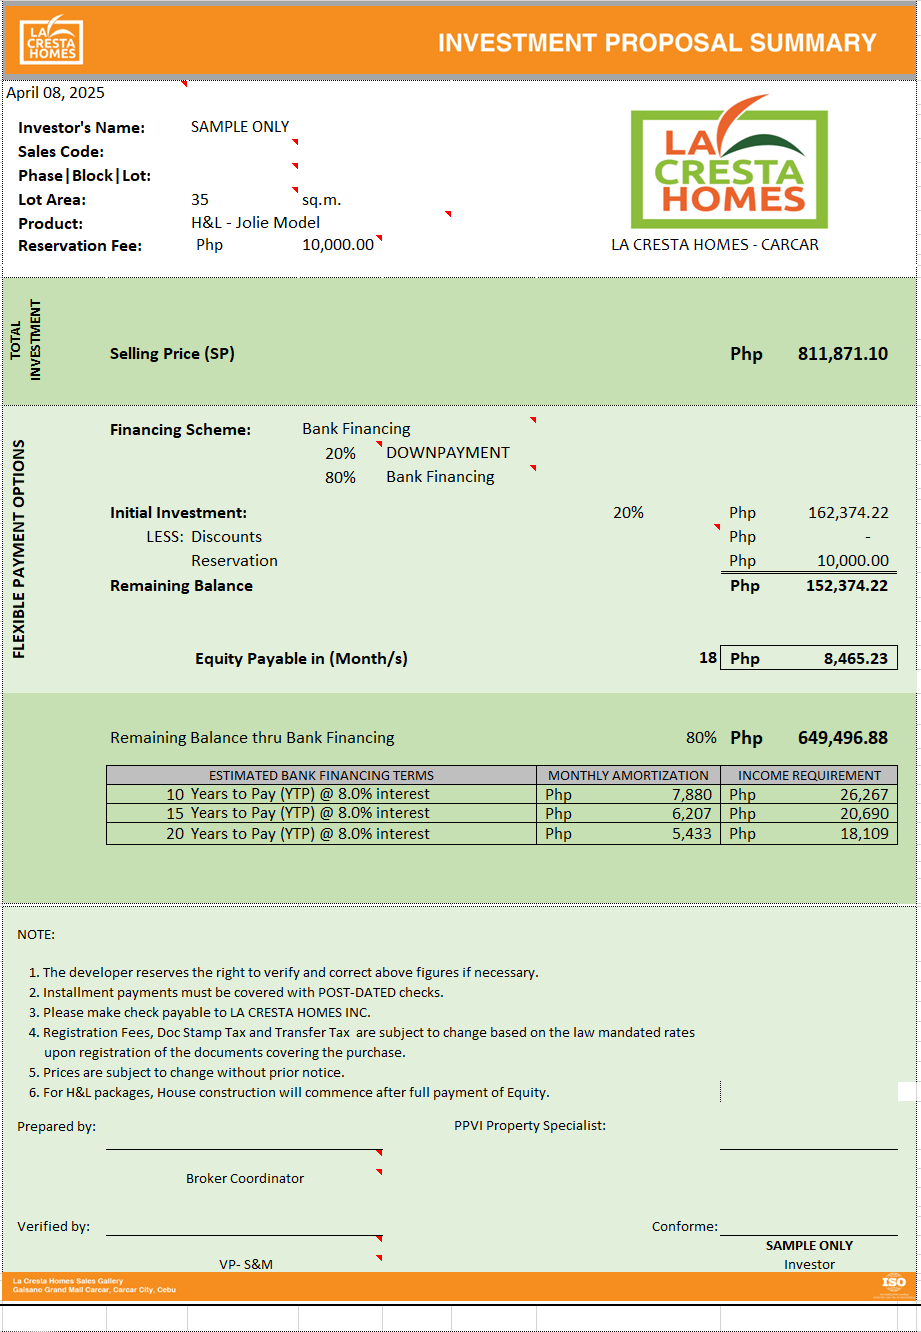This screenshot has height=1332, width=921.
Task: Click the La Cresta Homes header logo
Action: pos(51,40)
